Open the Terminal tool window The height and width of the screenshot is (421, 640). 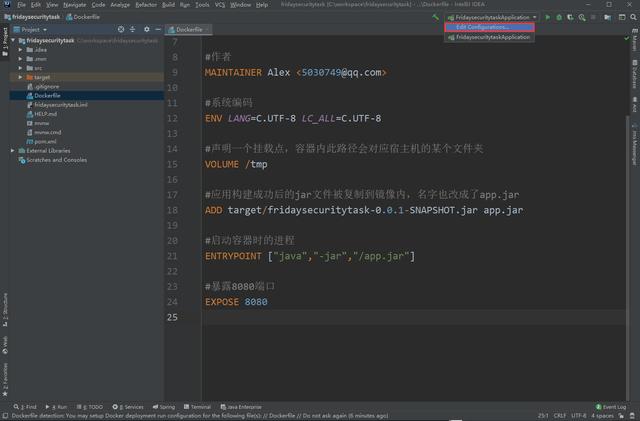click(x=199, y=407)
